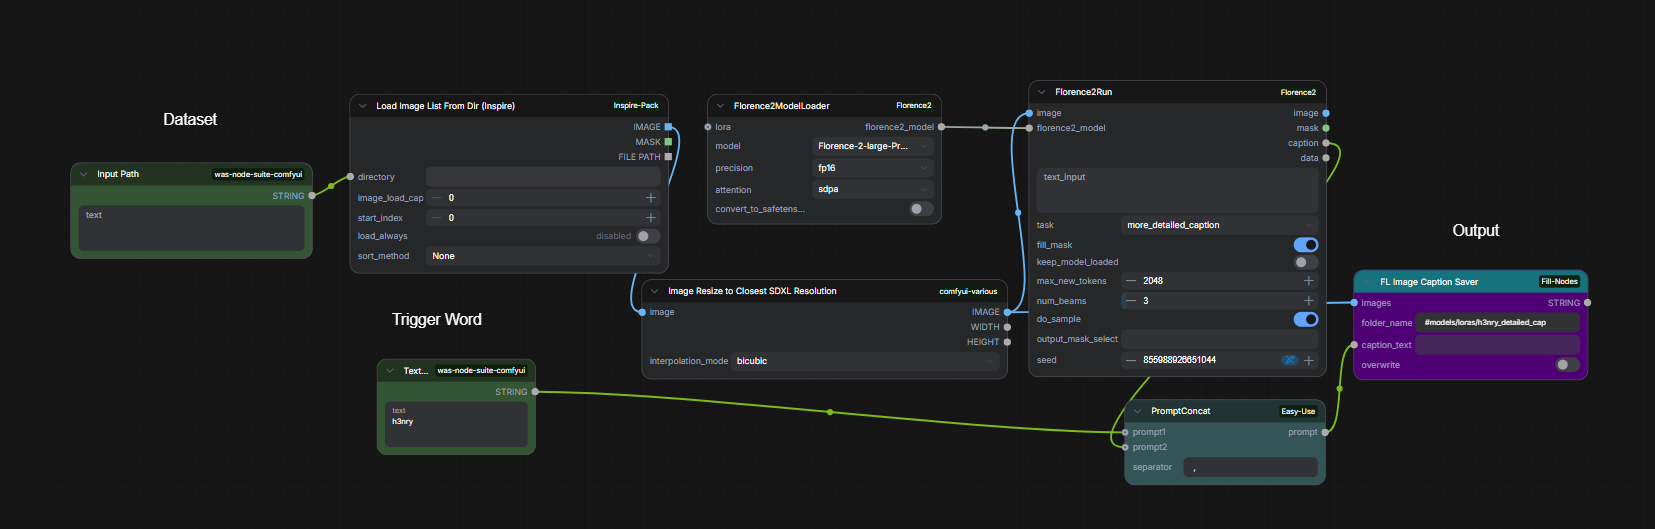Collapse the Florence2Run node
Viewport: 1655px width, 529px height.
tap(1041, 92)
